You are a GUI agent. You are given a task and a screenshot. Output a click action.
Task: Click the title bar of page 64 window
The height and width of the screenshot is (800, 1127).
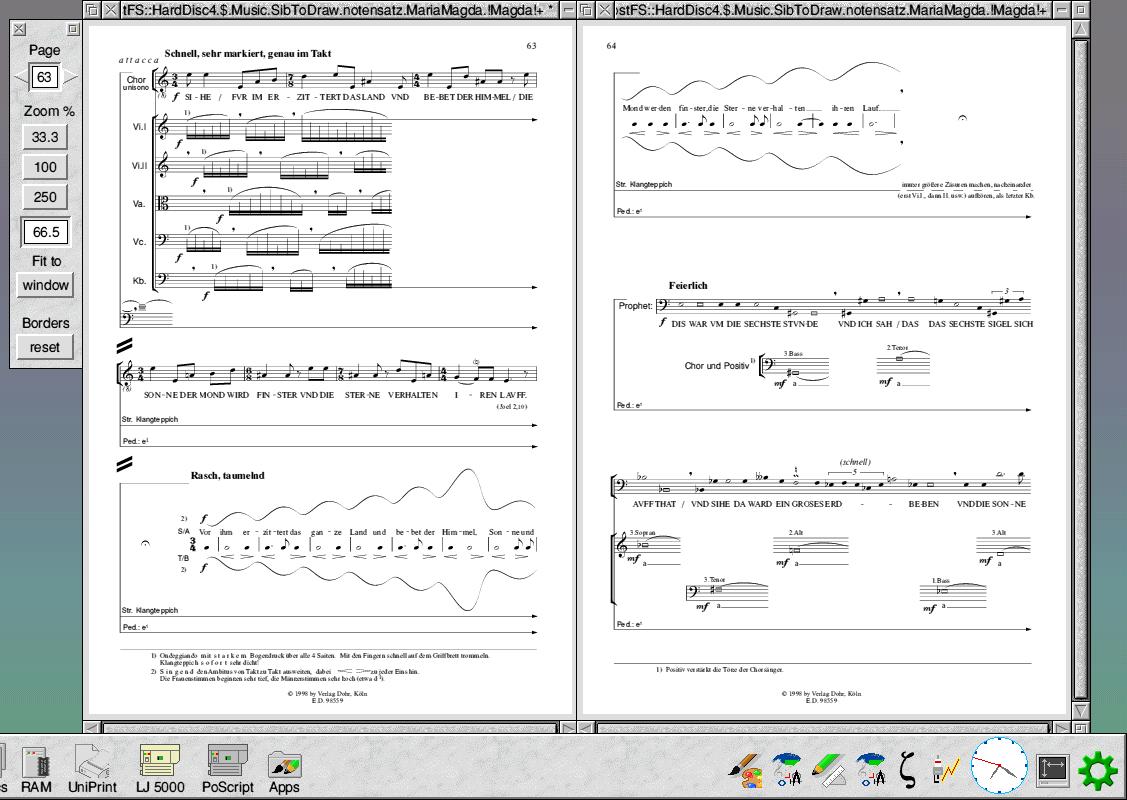pyautogui.click(x=834, y=9)
